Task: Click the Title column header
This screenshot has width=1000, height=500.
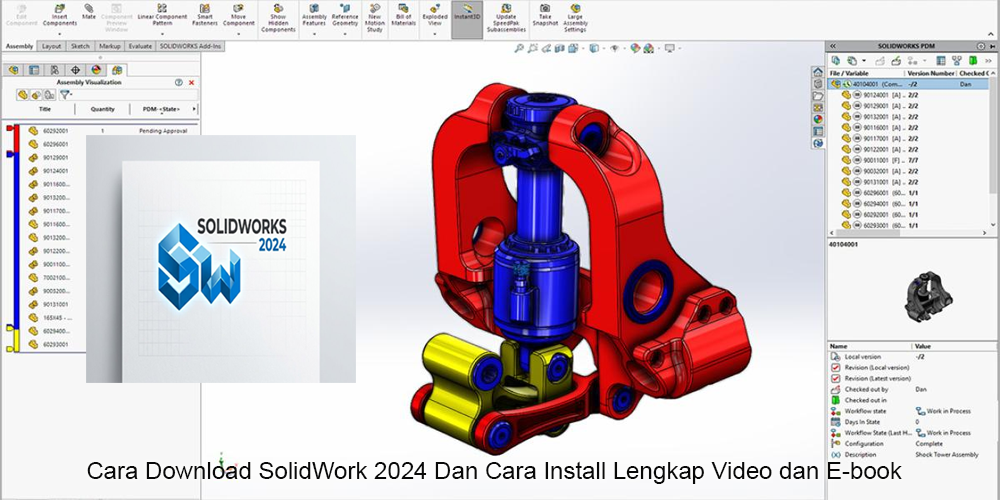Action: [45, 109]
